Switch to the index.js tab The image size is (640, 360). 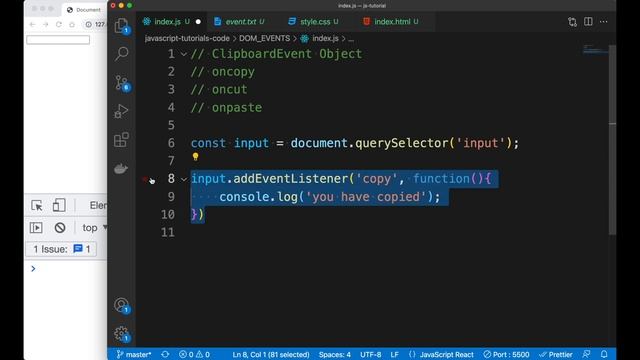tap(167, 22)
